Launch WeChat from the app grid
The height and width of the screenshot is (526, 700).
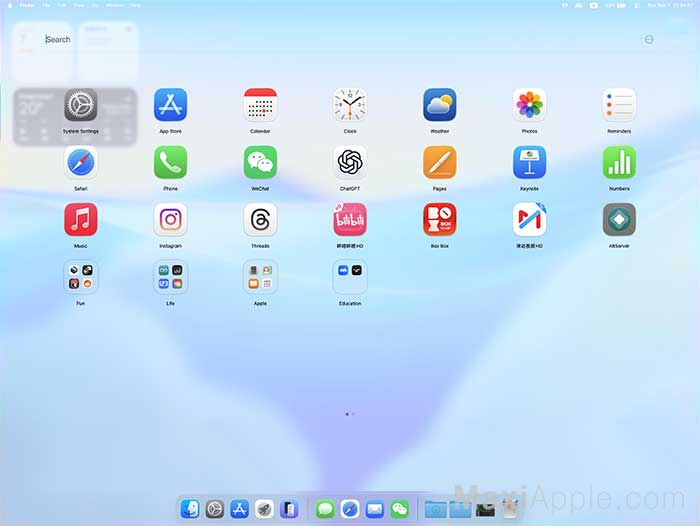260,162
